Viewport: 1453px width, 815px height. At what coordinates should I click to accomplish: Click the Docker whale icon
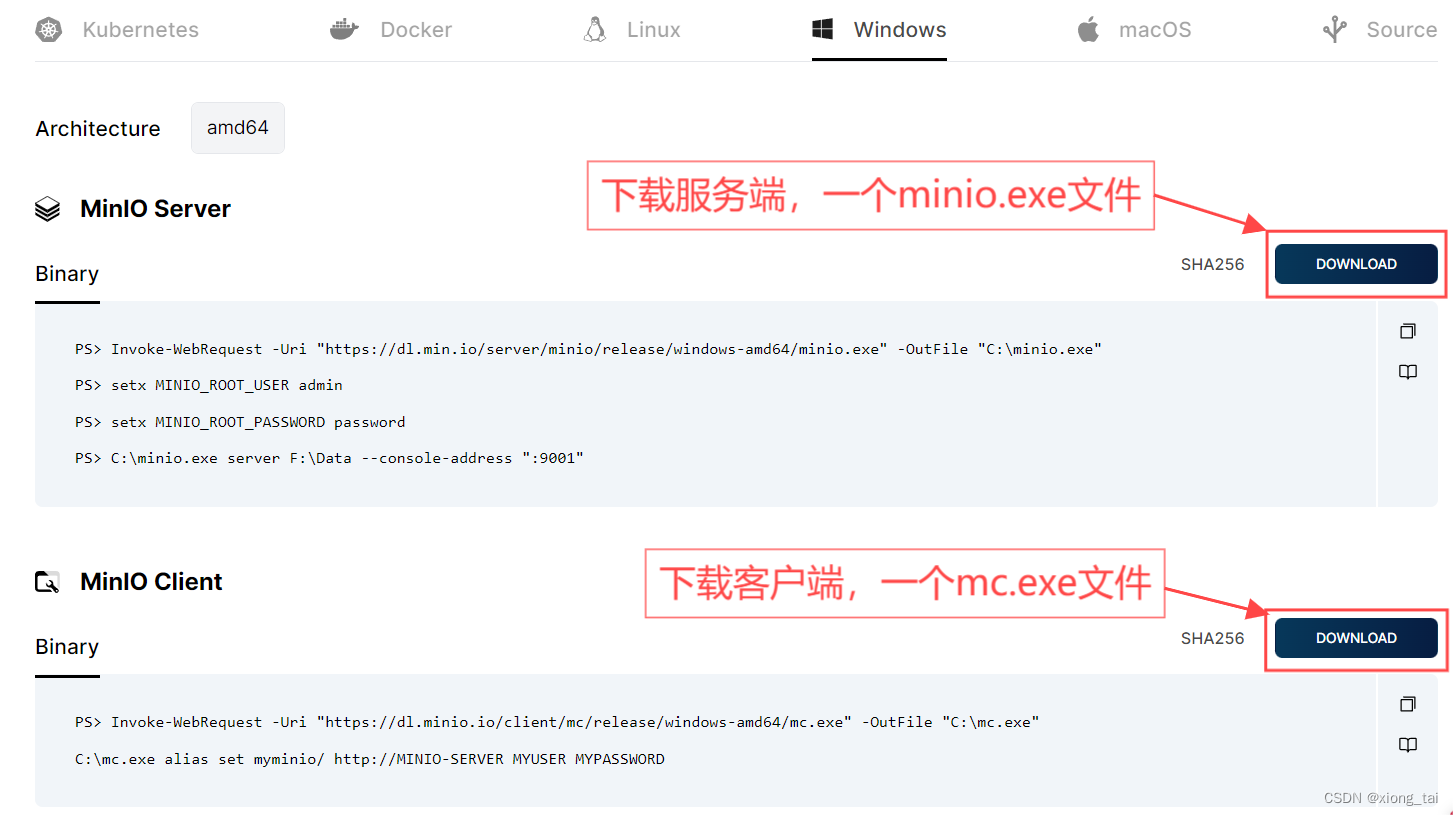point(344,30)
